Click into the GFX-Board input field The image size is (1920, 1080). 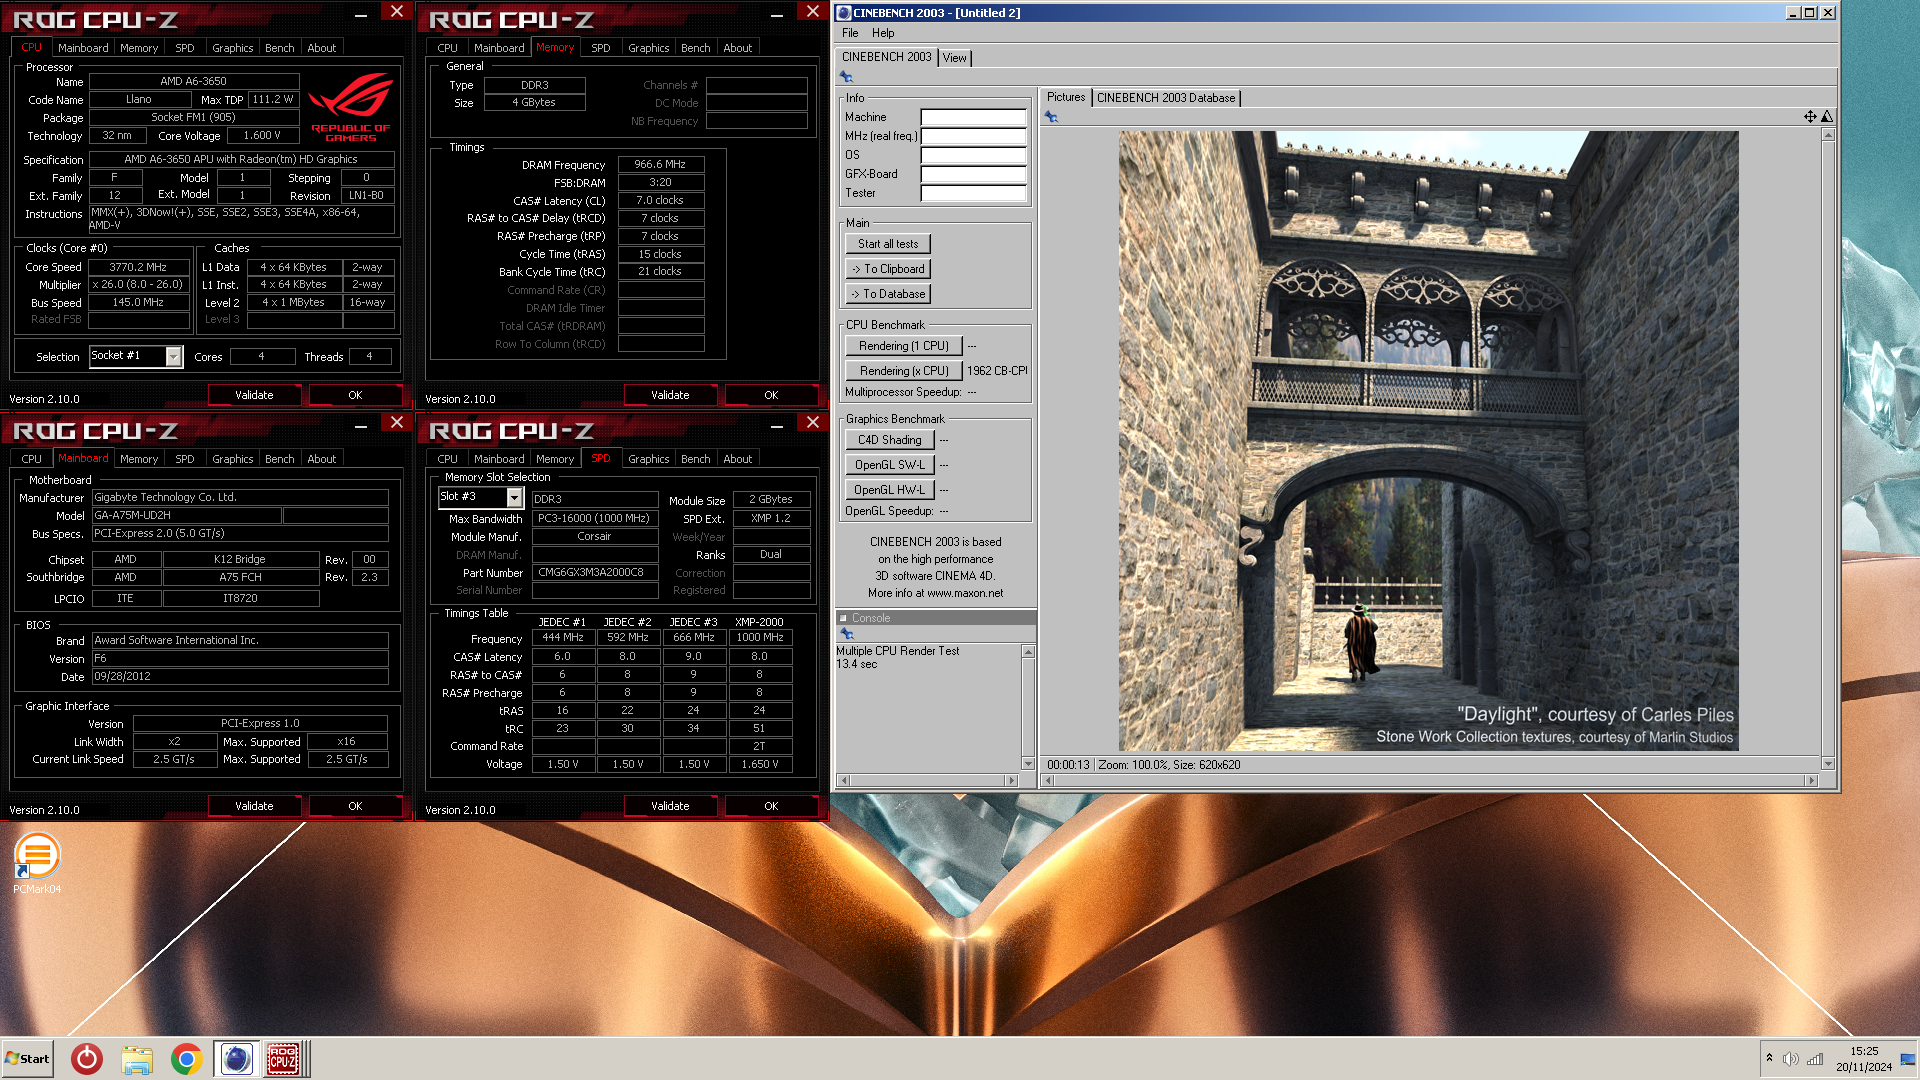pyautogui.click(x=973, y=174)
